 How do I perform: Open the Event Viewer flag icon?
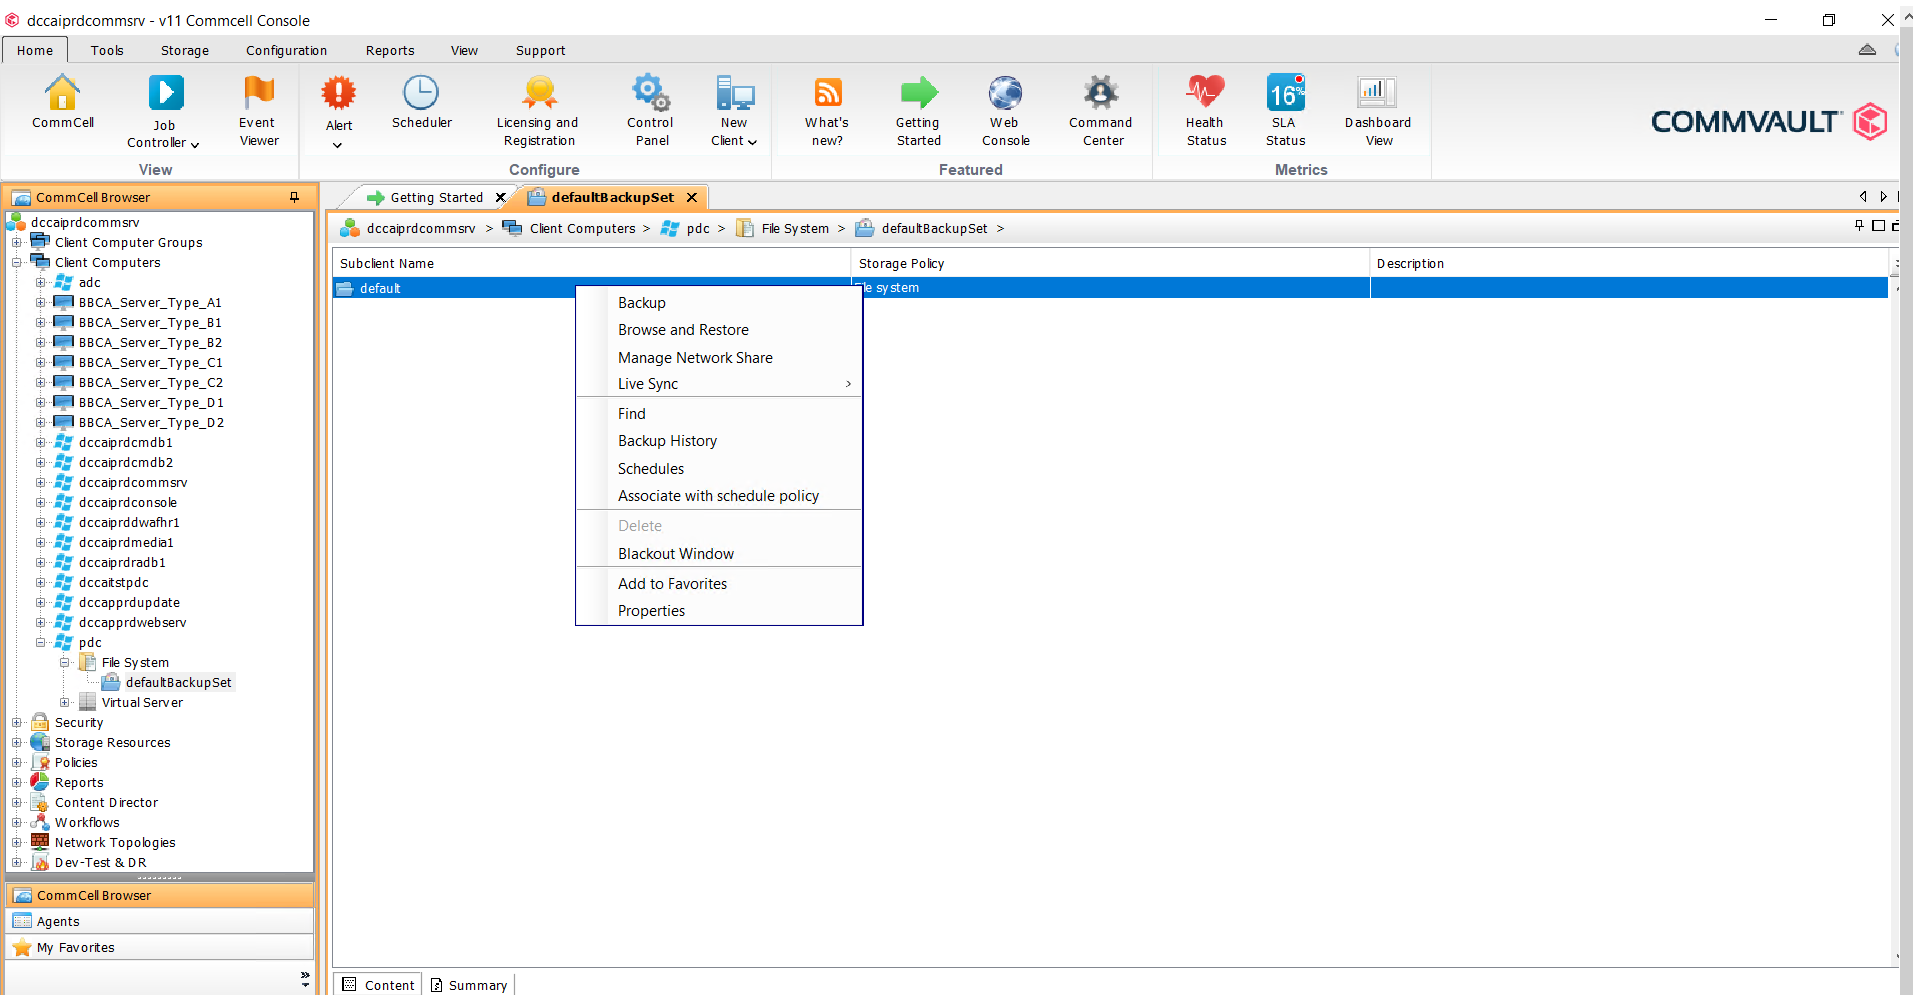click(x=258, y=93)
